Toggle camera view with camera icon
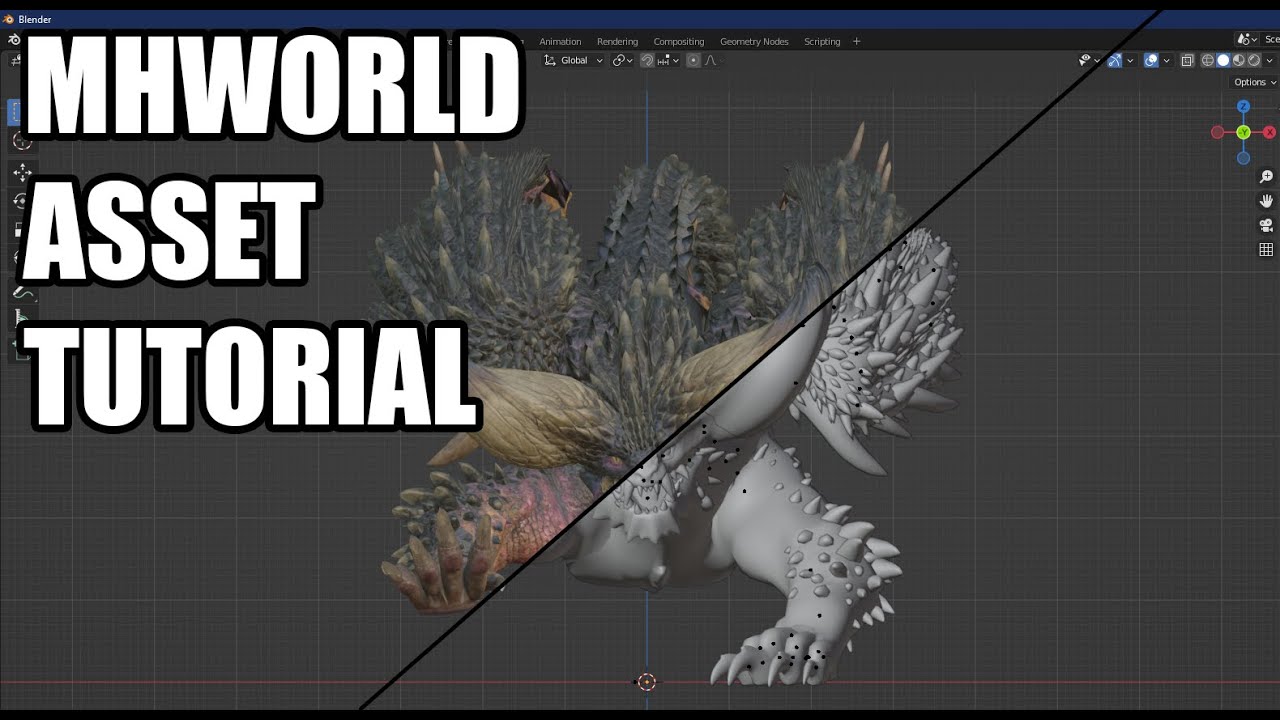This screenshot has width=1280, height=720. [1266, 225]
